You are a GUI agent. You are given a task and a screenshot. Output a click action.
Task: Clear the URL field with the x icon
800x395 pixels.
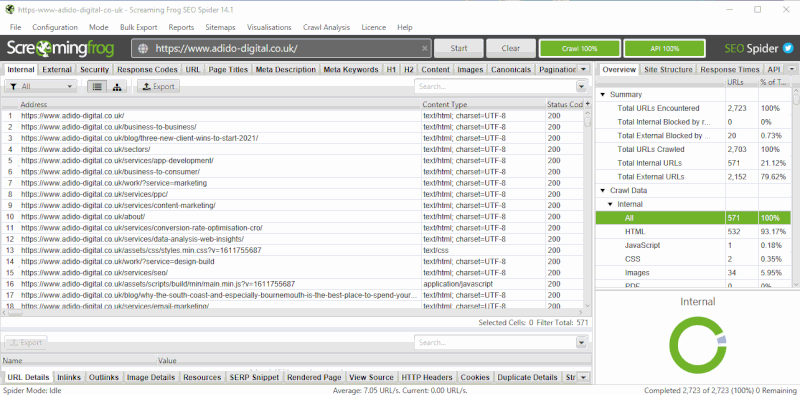tap(424, 48)
